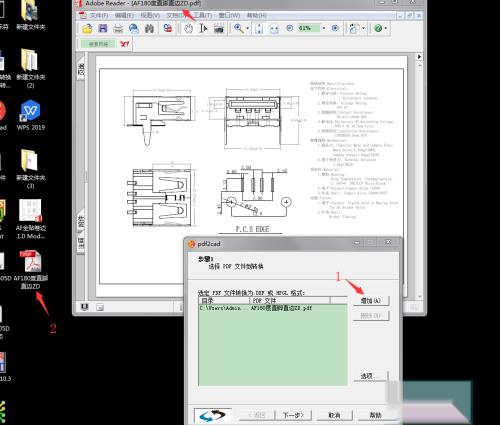Image resolution: width=500 pixels, height=425 pixels.
Task: Click the 下一步 next button
Action: (293, 415)
